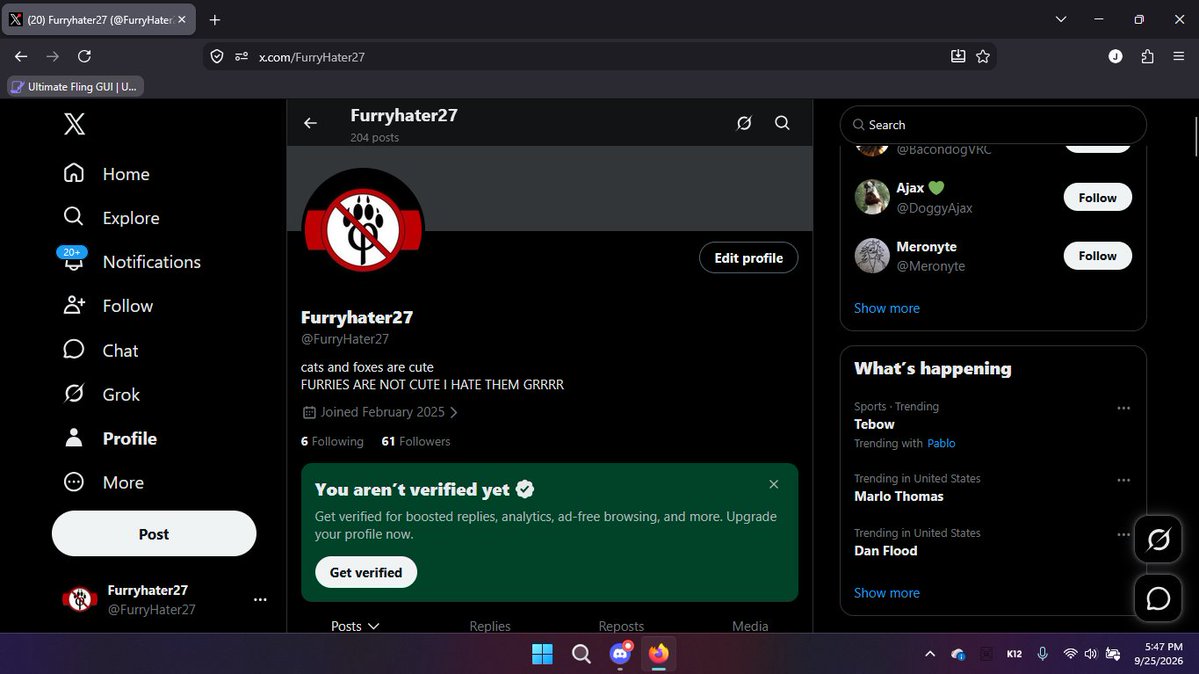
Task: Open Notifications with the 20+ badge
Action: coord(132,262)
